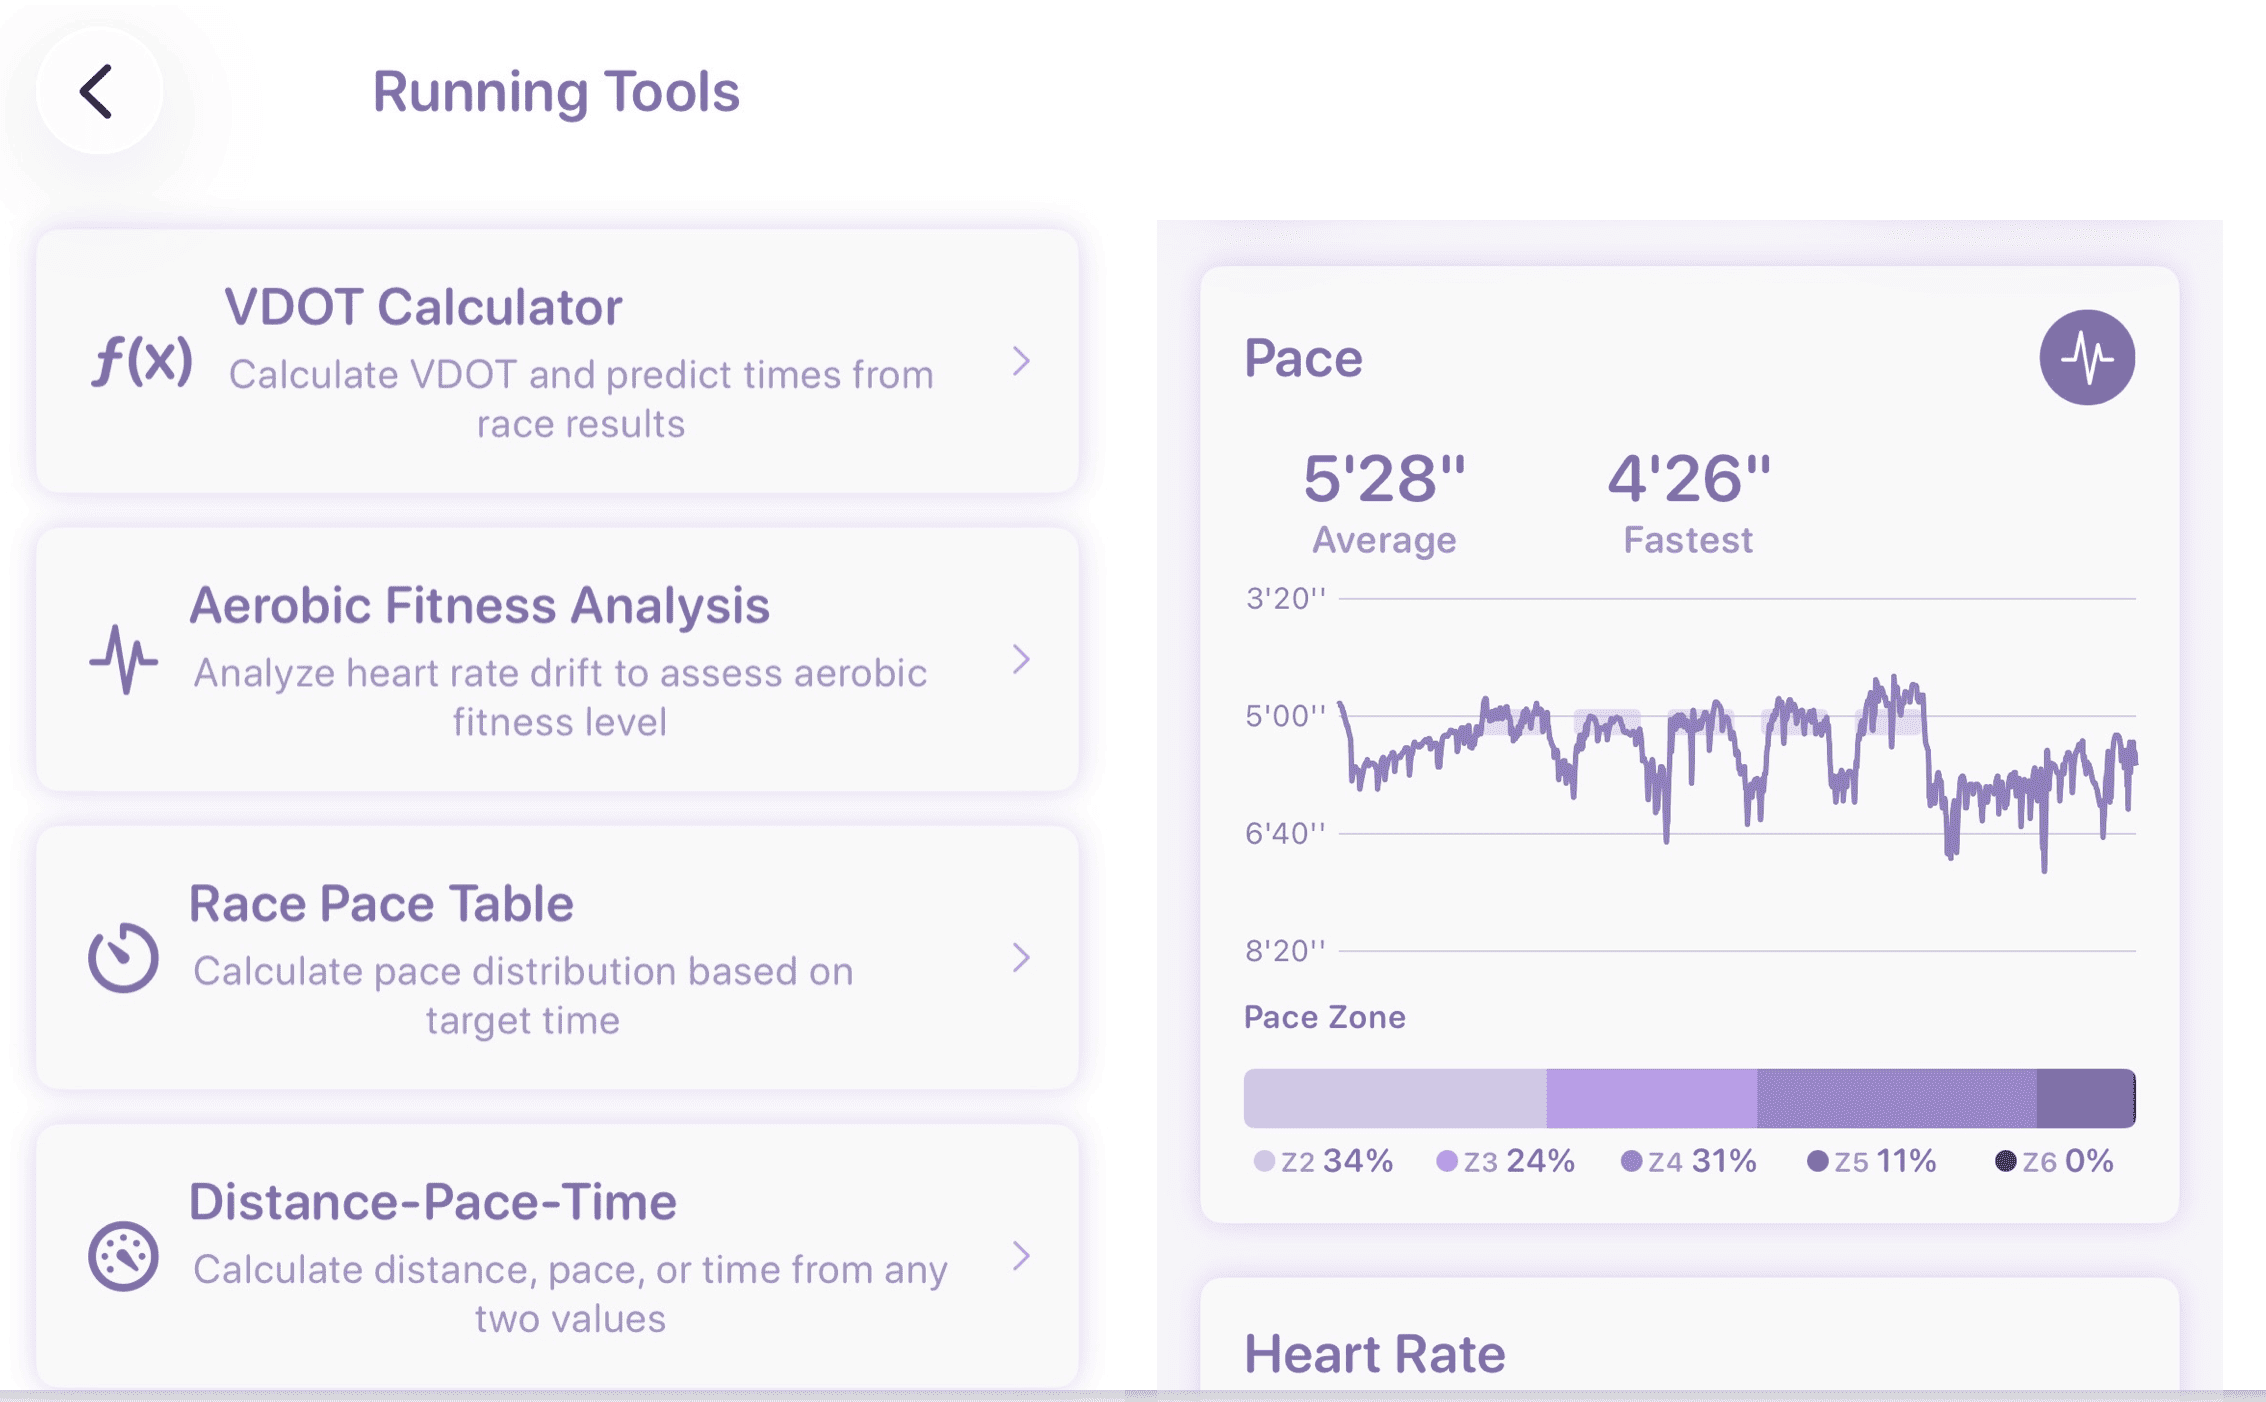The width and height of the screenshot is (2266, 1402).
Task: Tap the stopwatch Race Pace Table icon
Action: pos(123,957)
